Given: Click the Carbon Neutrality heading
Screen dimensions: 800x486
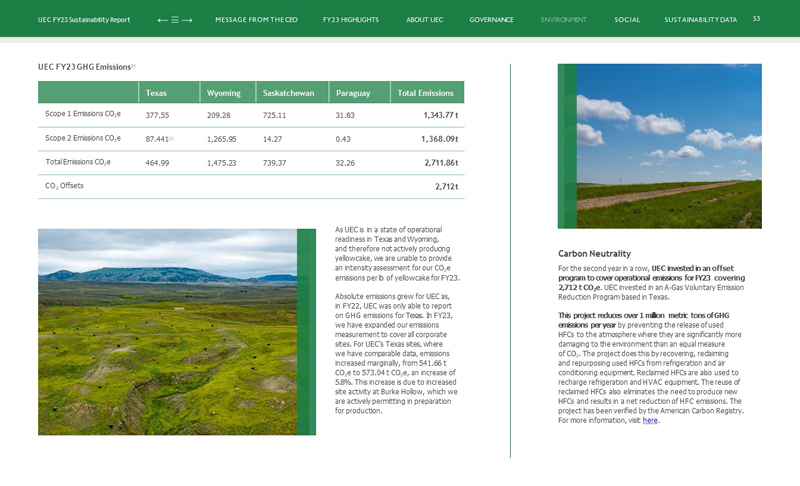Looking at the screenshot, I should (594, 254).
